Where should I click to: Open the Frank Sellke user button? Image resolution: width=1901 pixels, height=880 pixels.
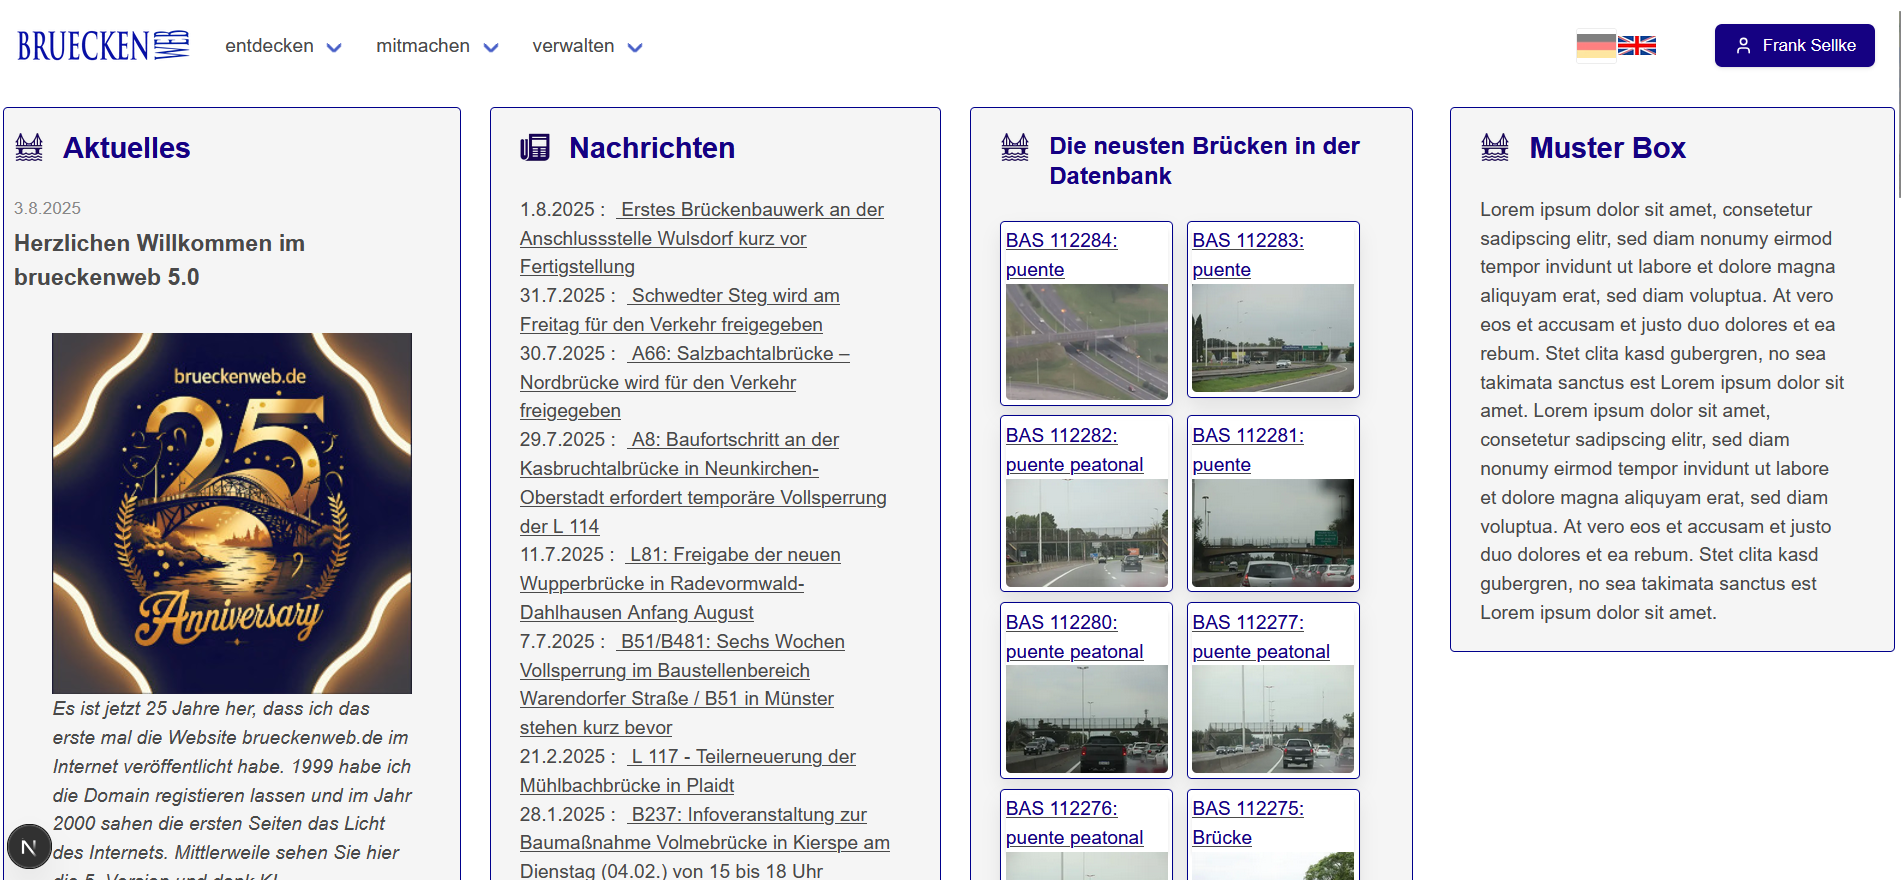point(1794,46)
